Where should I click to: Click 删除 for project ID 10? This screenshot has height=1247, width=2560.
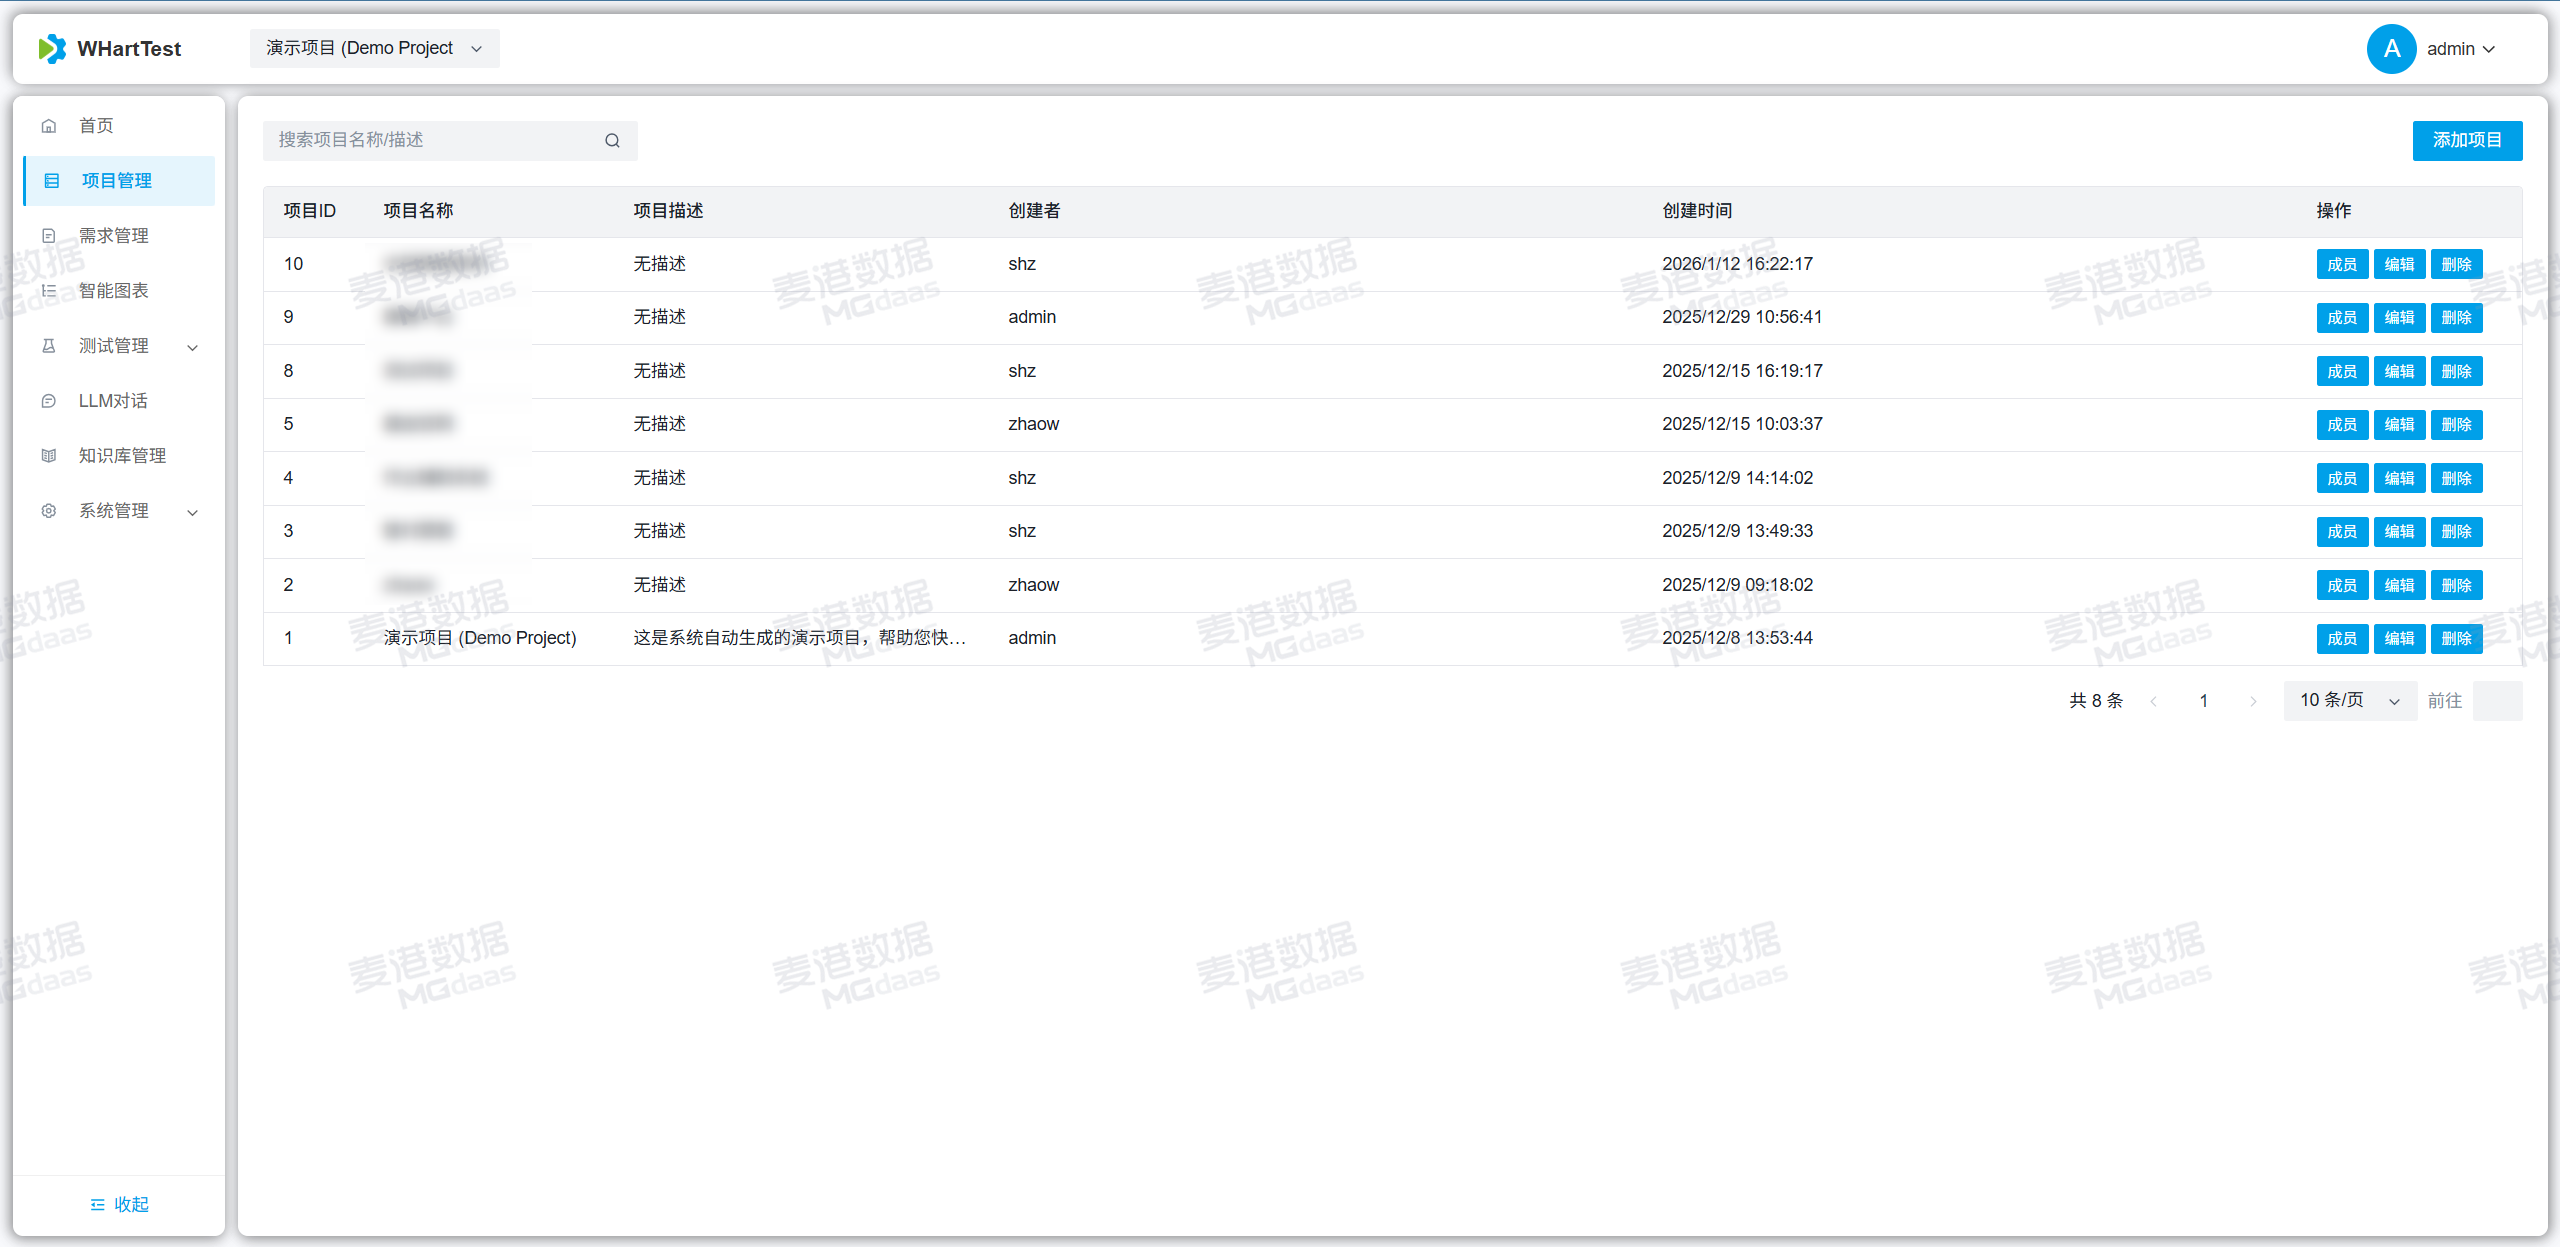(x=2456, y=265)
